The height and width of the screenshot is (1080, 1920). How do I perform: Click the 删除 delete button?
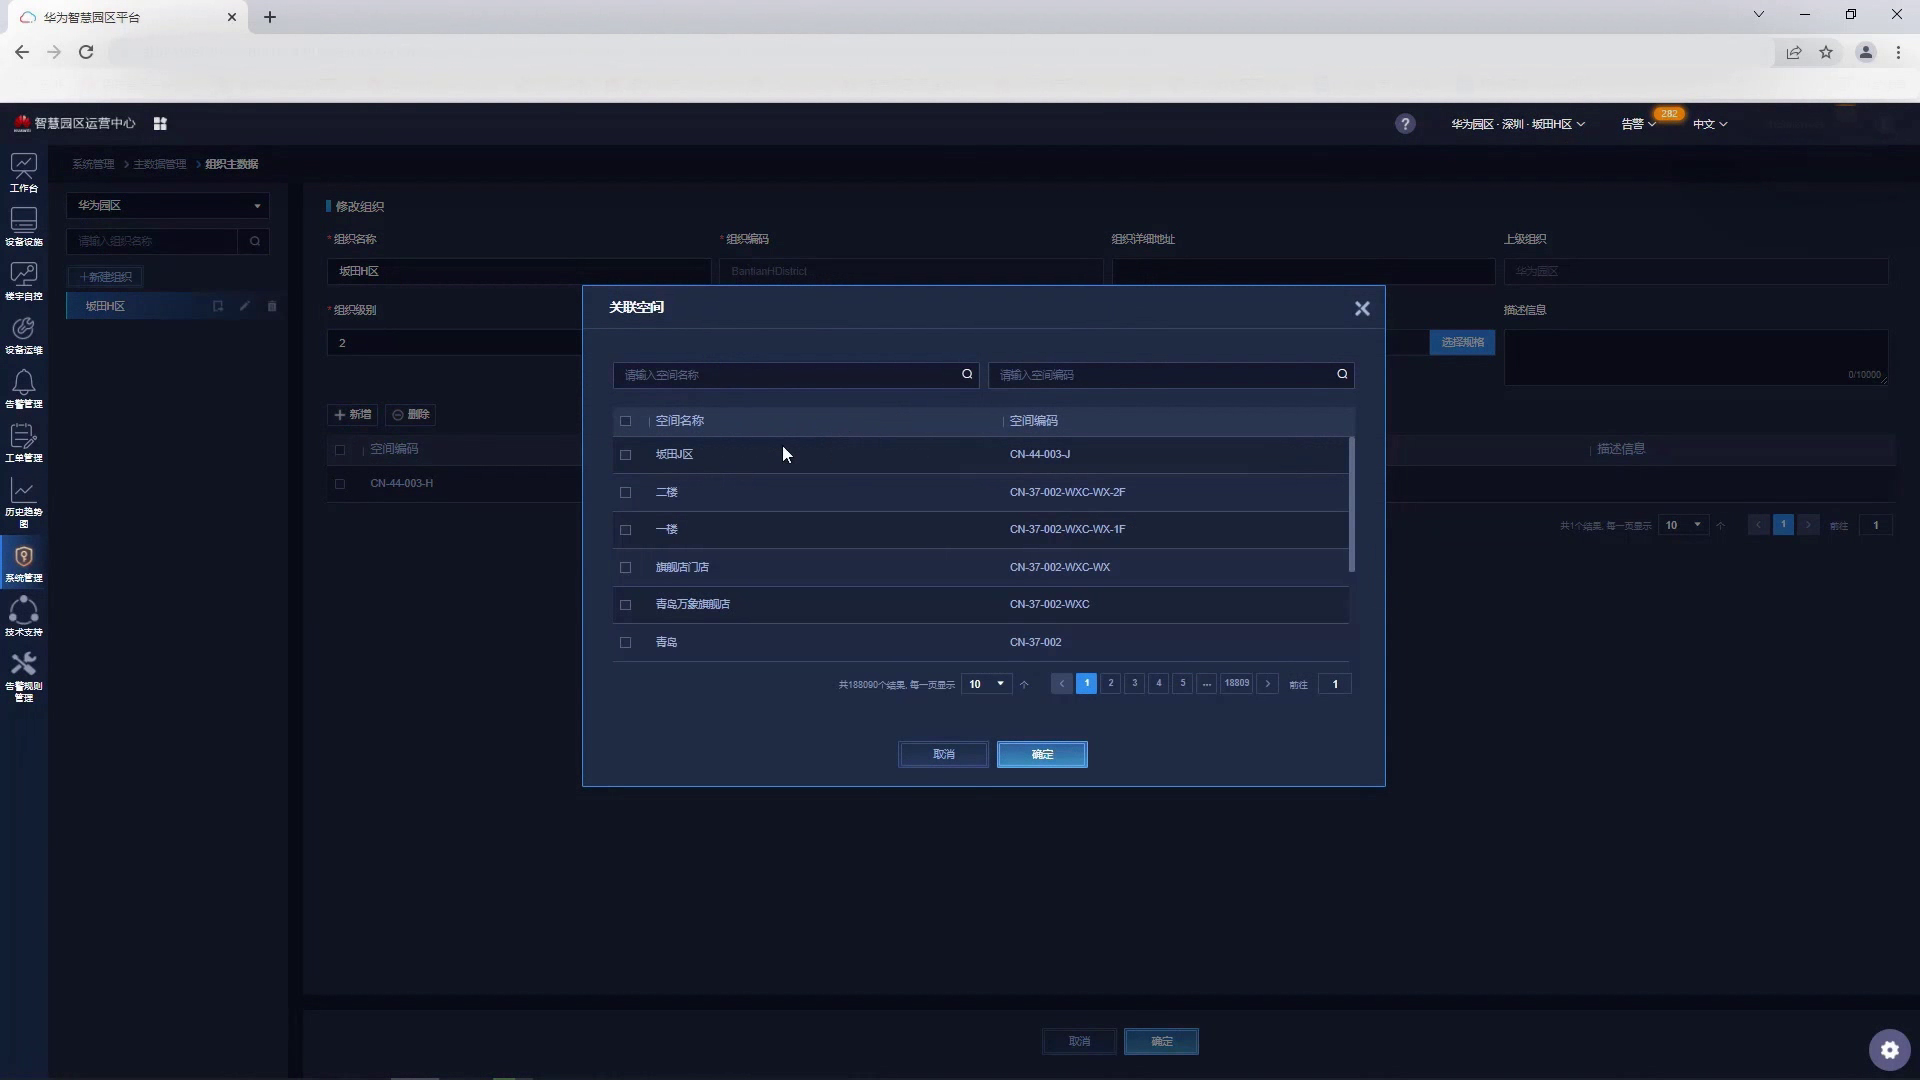(410, 415)
